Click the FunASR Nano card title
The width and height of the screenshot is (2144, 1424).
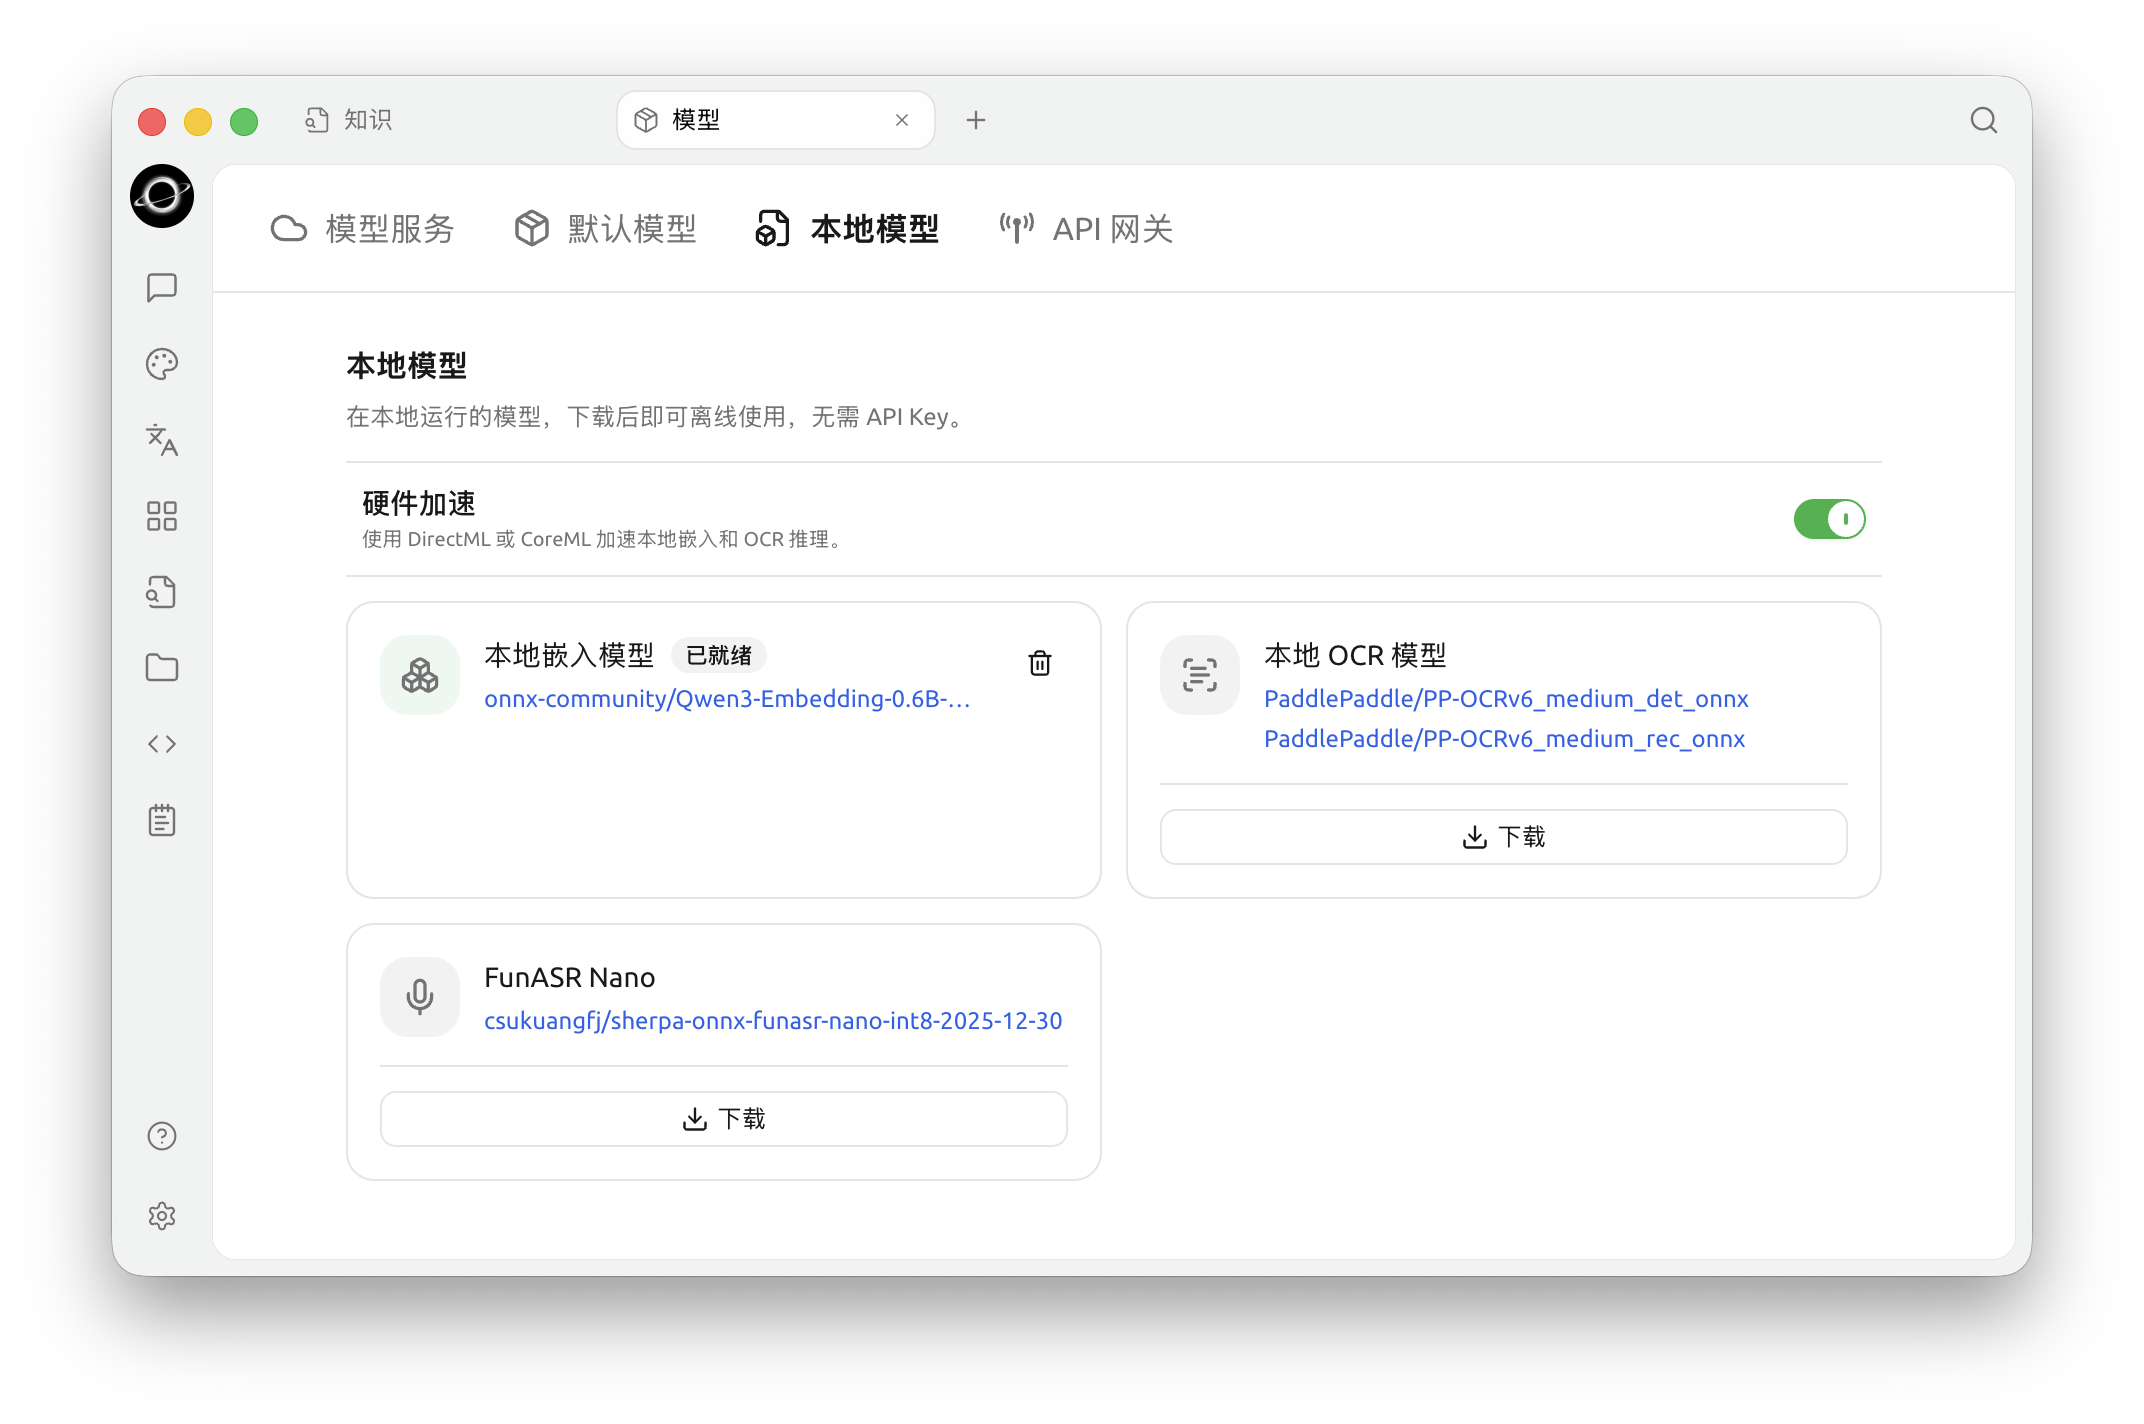point(570,977)
